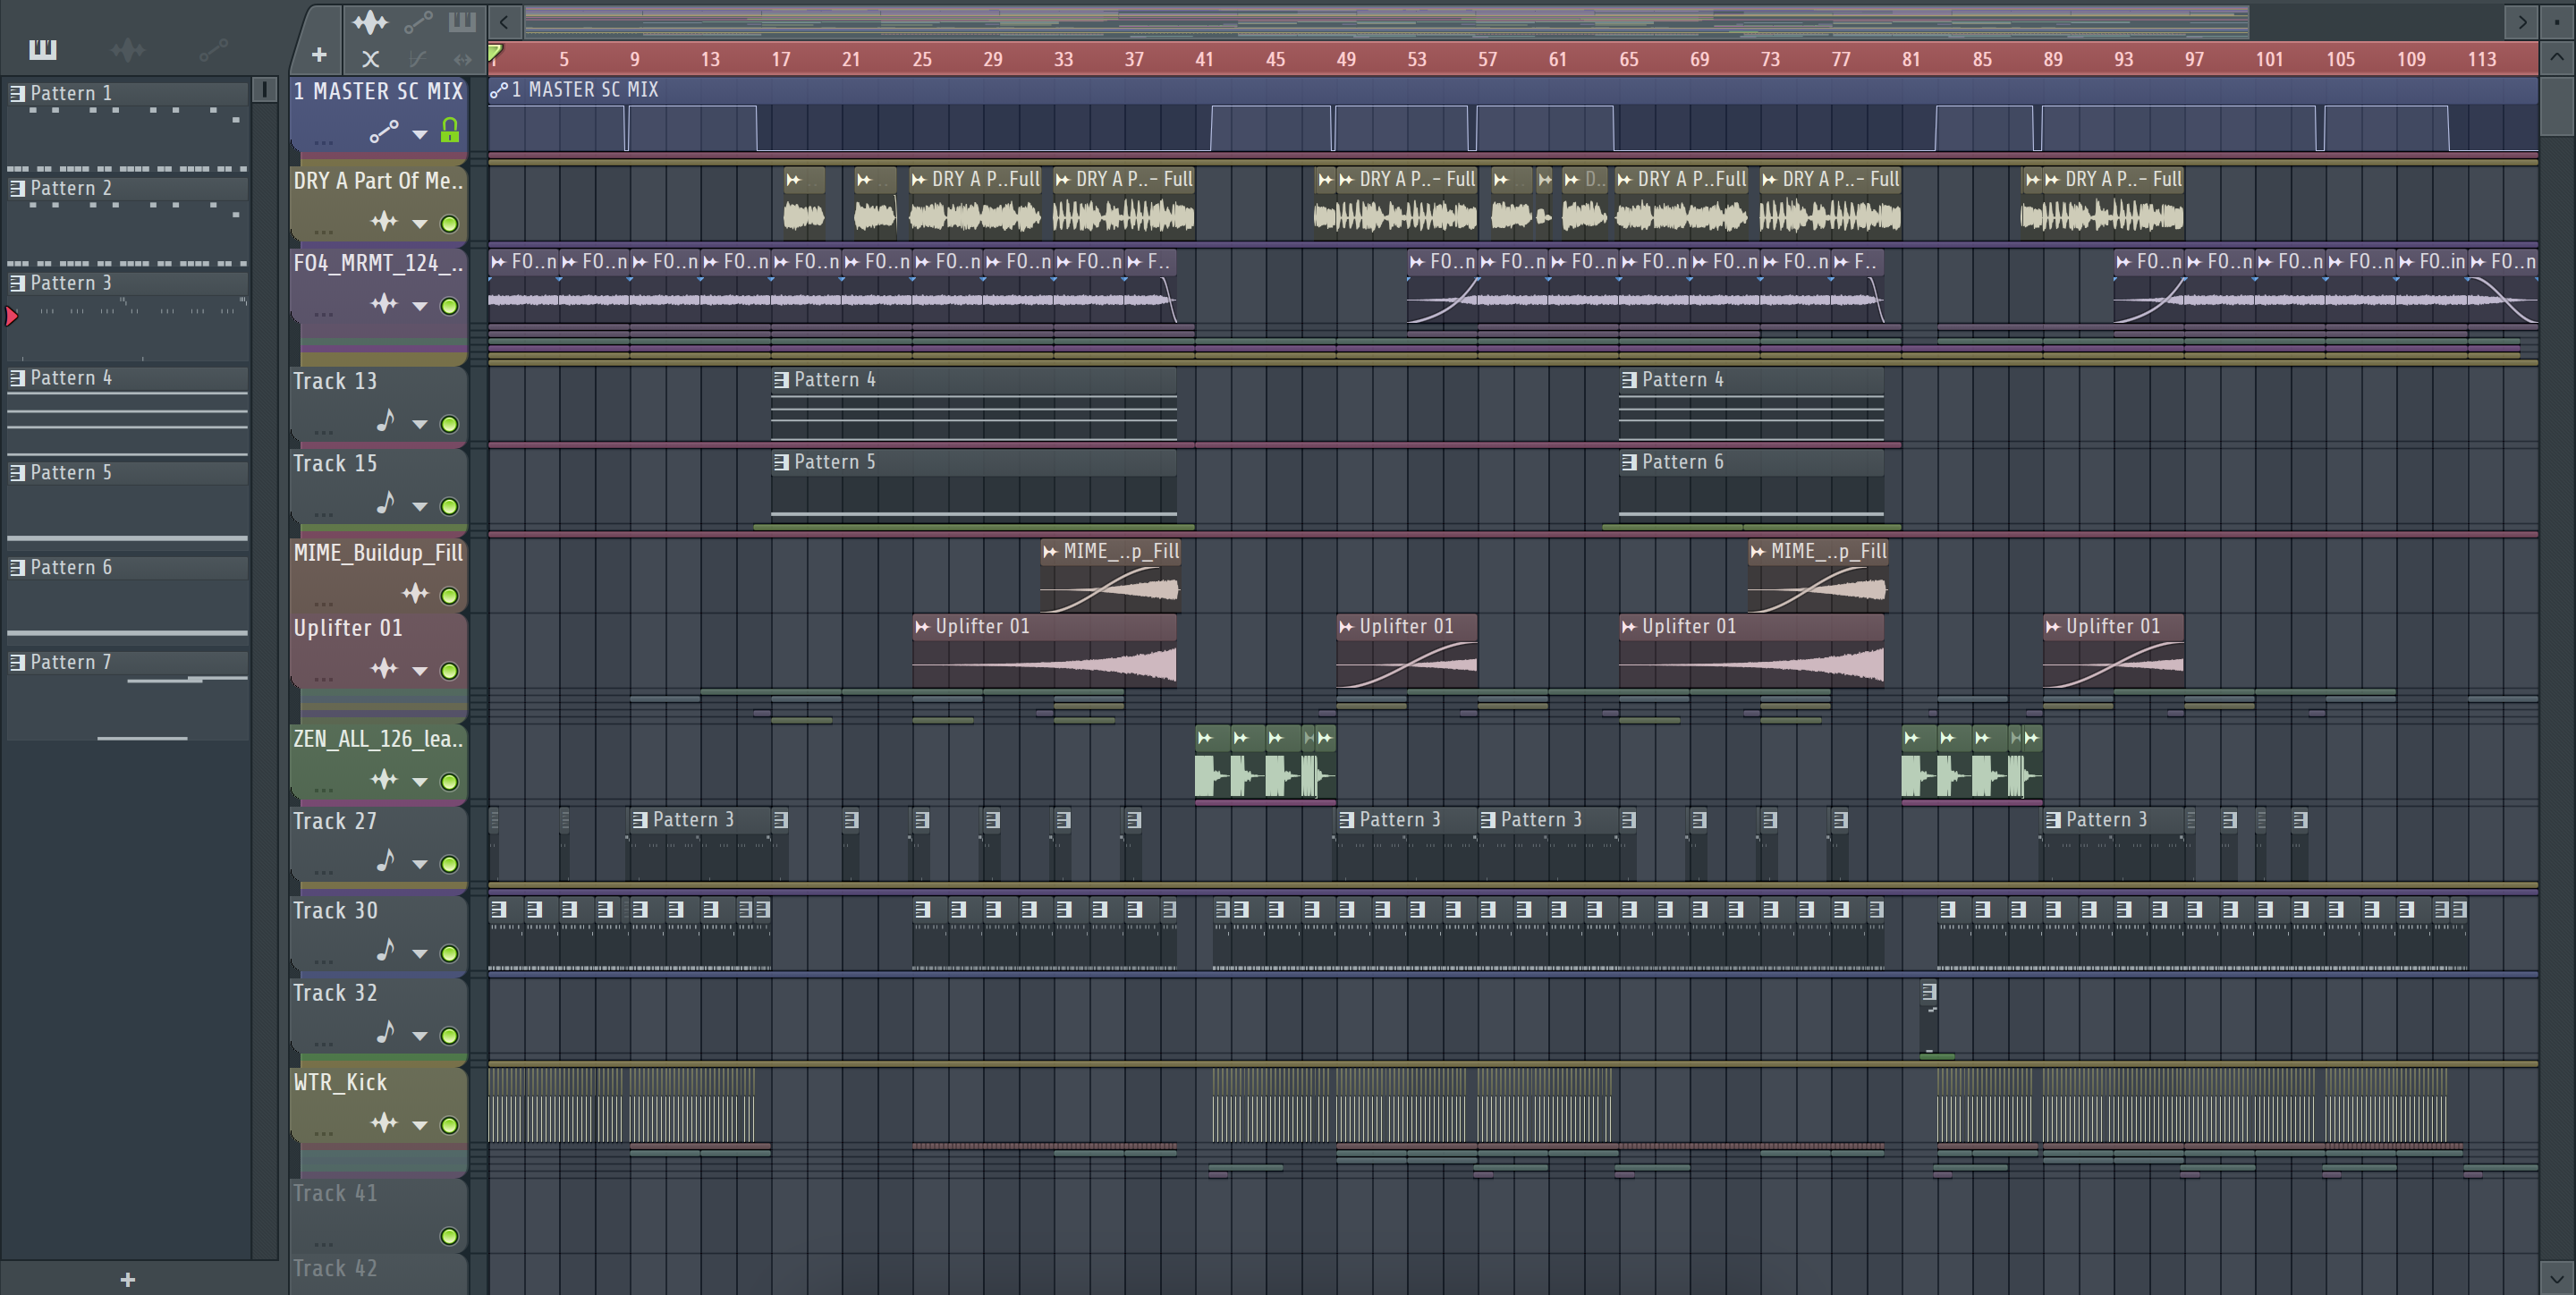
Task: Open the DRY A Part Of Me track dropdown
Action: click(x=420, y=224)
